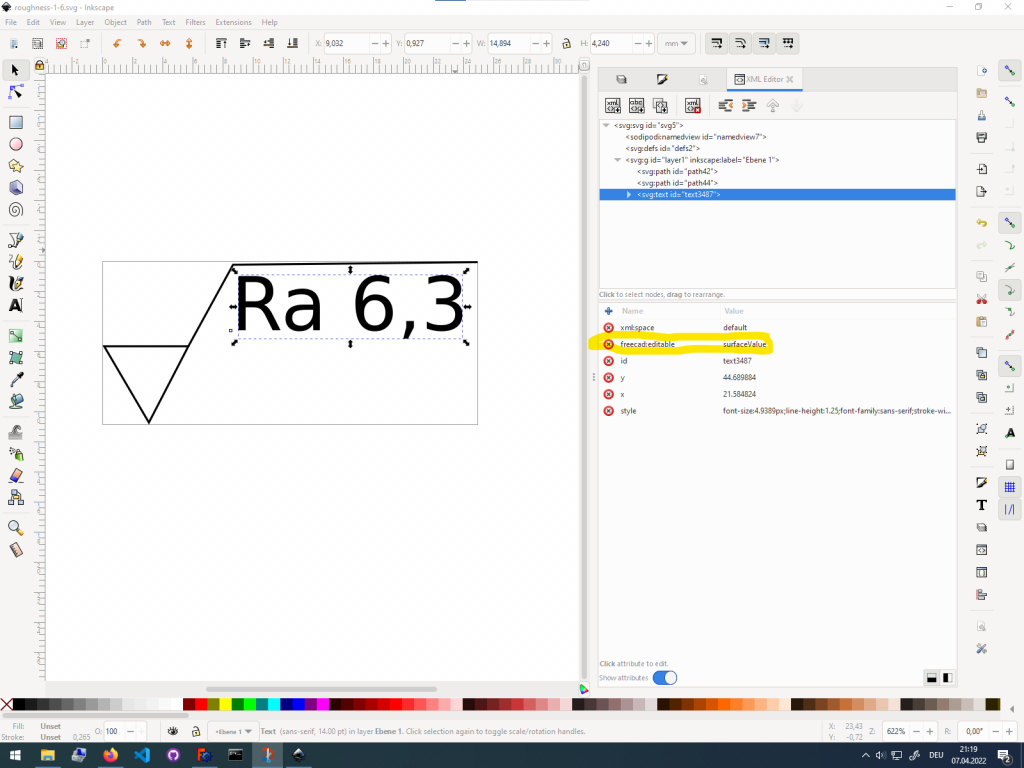Select the Dropper color picker tool
This screenshot has height=768, width=1024.
click(x=16, y=379)
